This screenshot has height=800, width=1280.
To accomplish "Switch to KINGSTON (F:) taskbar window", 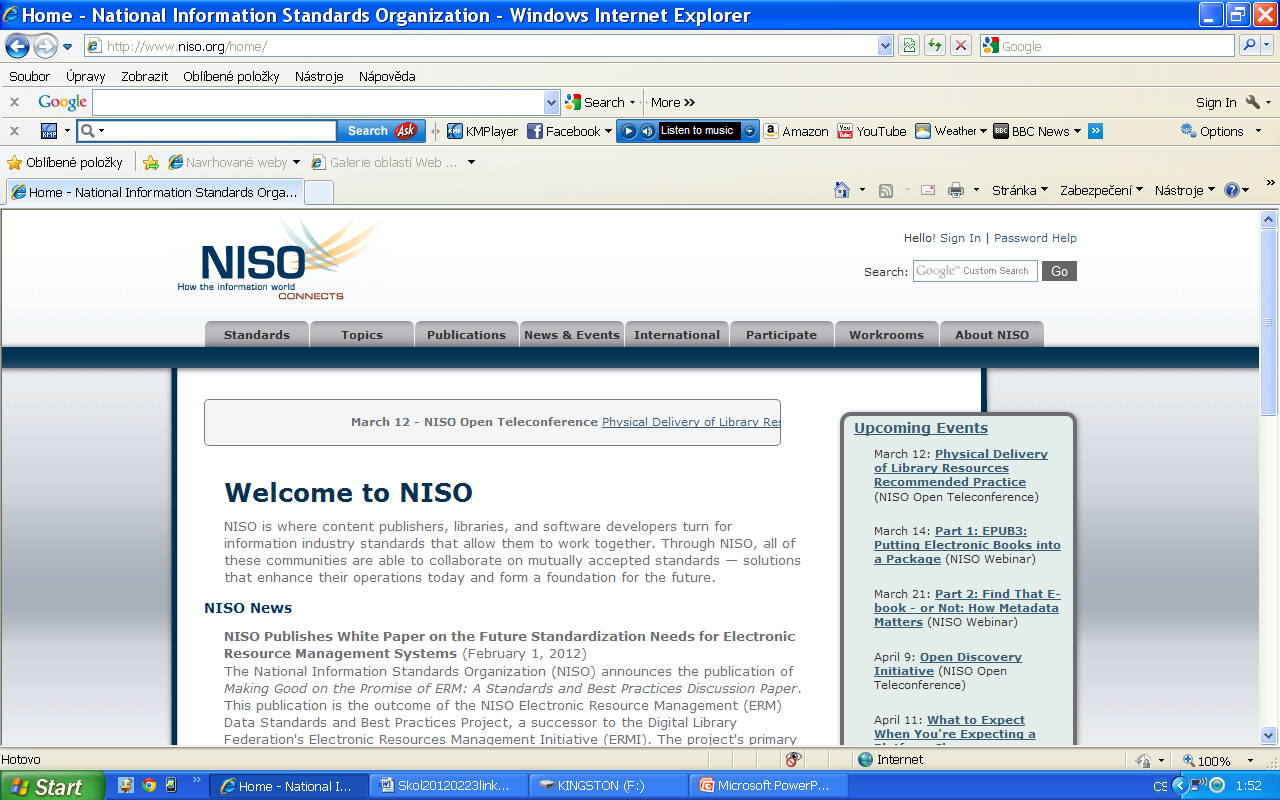I will point(608,786).
